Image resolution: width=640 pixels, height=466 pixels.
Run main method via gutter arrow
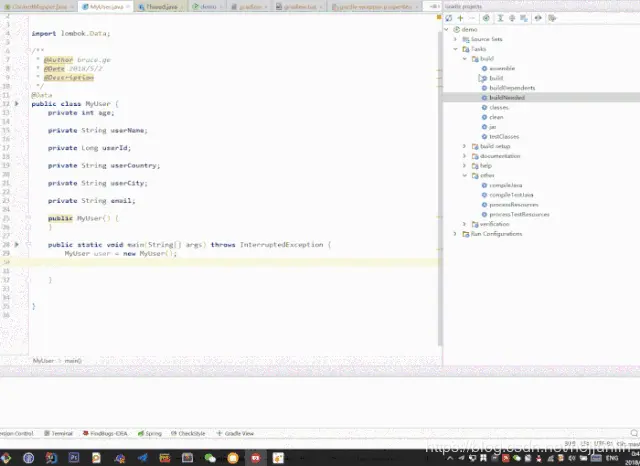17,244
